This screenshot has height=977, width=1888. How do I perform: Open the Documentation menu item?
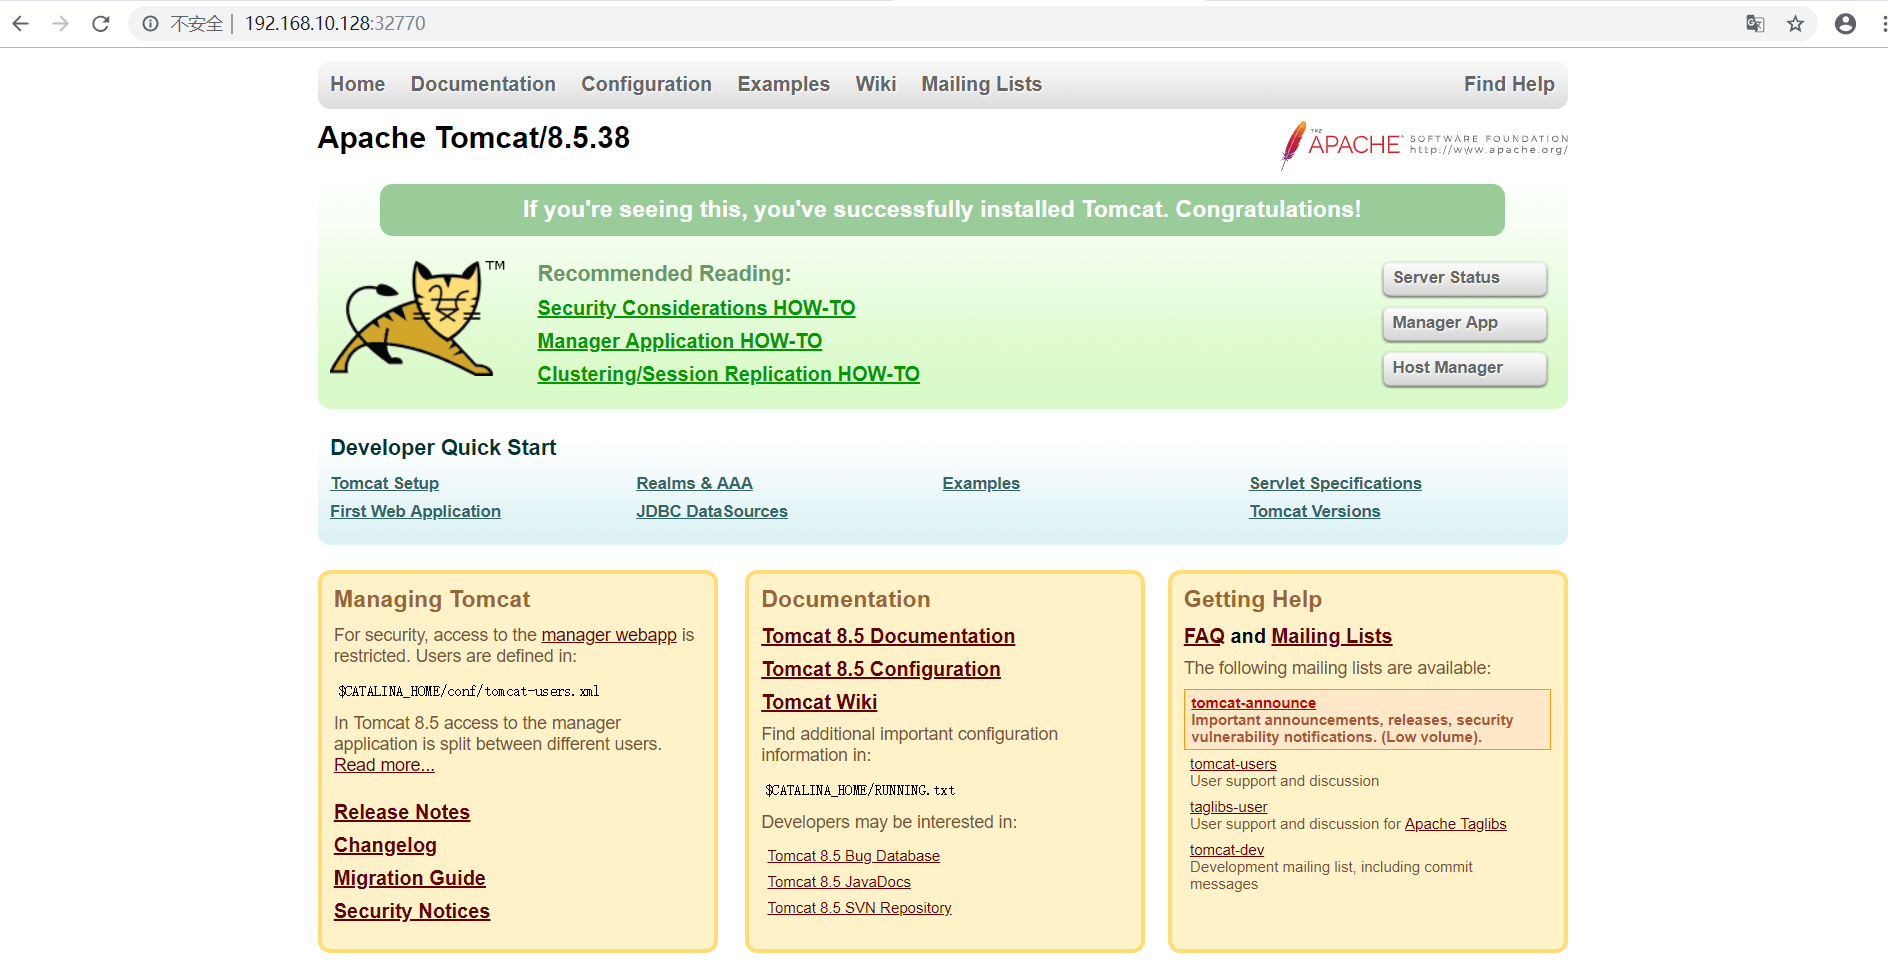[483, 84]
